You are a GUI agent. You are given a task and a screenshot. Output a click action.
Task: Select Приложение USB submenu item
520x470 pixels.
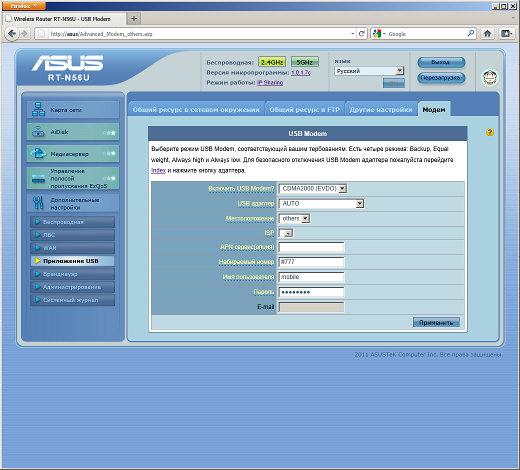(73, 261)
